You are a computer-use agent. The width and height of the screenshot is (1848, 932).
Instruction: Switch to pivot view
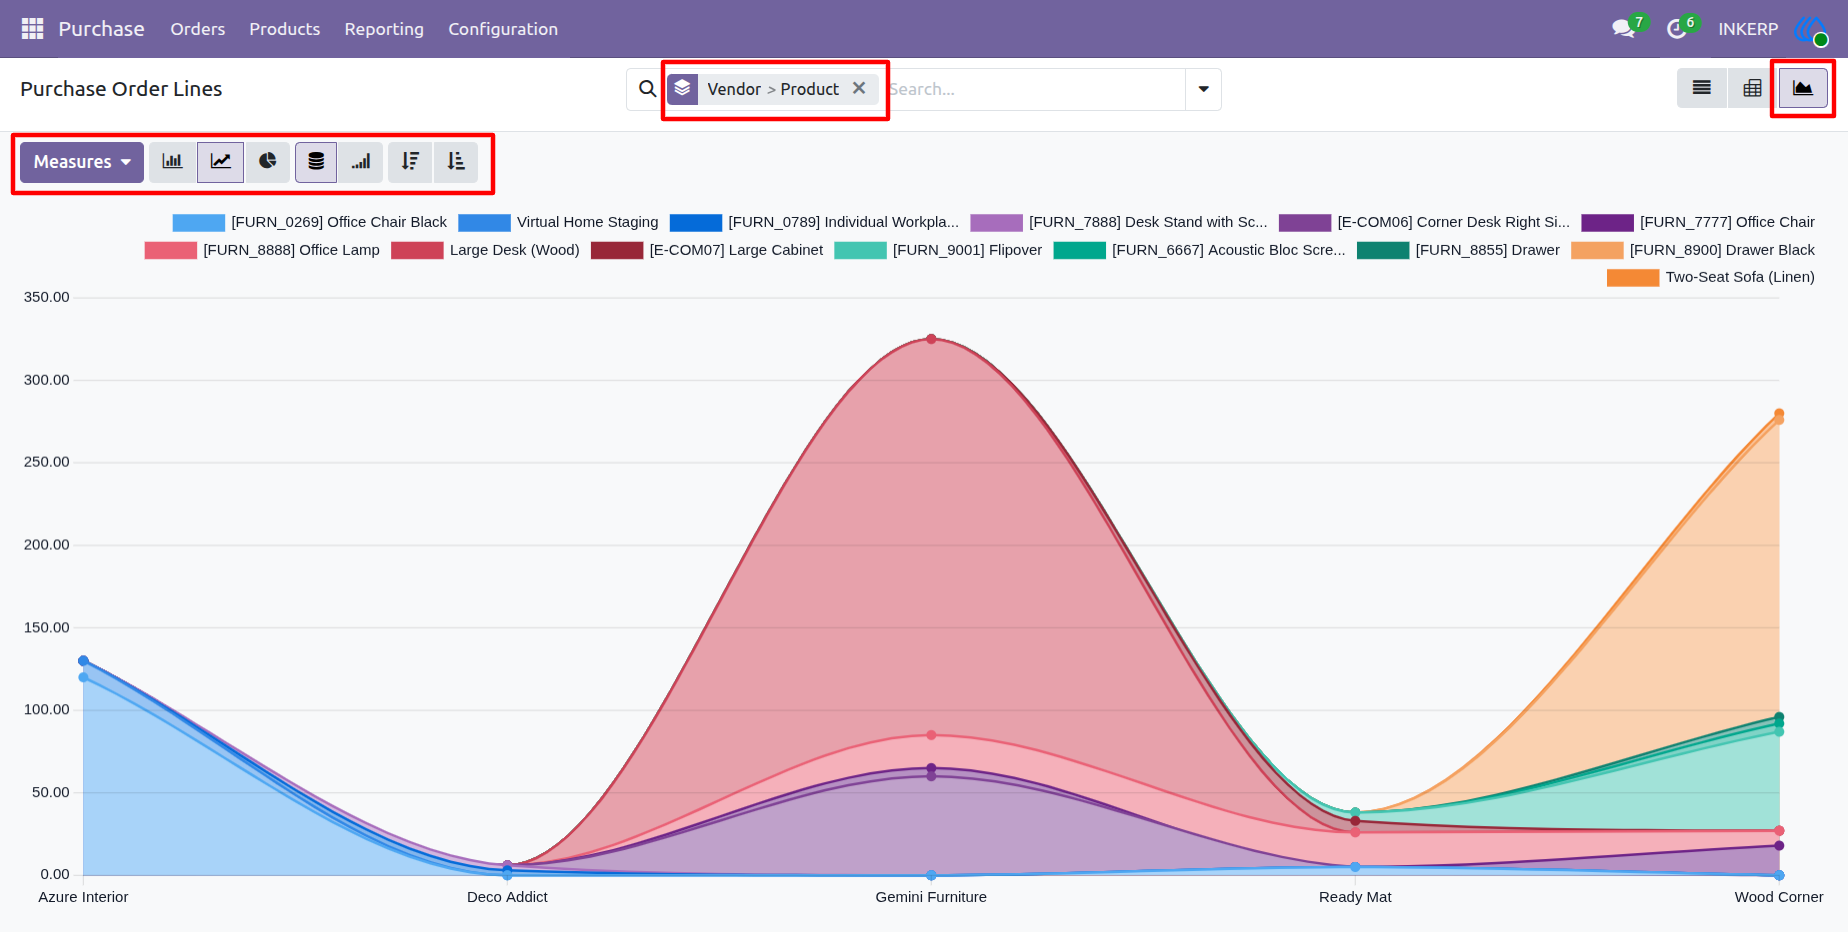(x=1752, y=88)
